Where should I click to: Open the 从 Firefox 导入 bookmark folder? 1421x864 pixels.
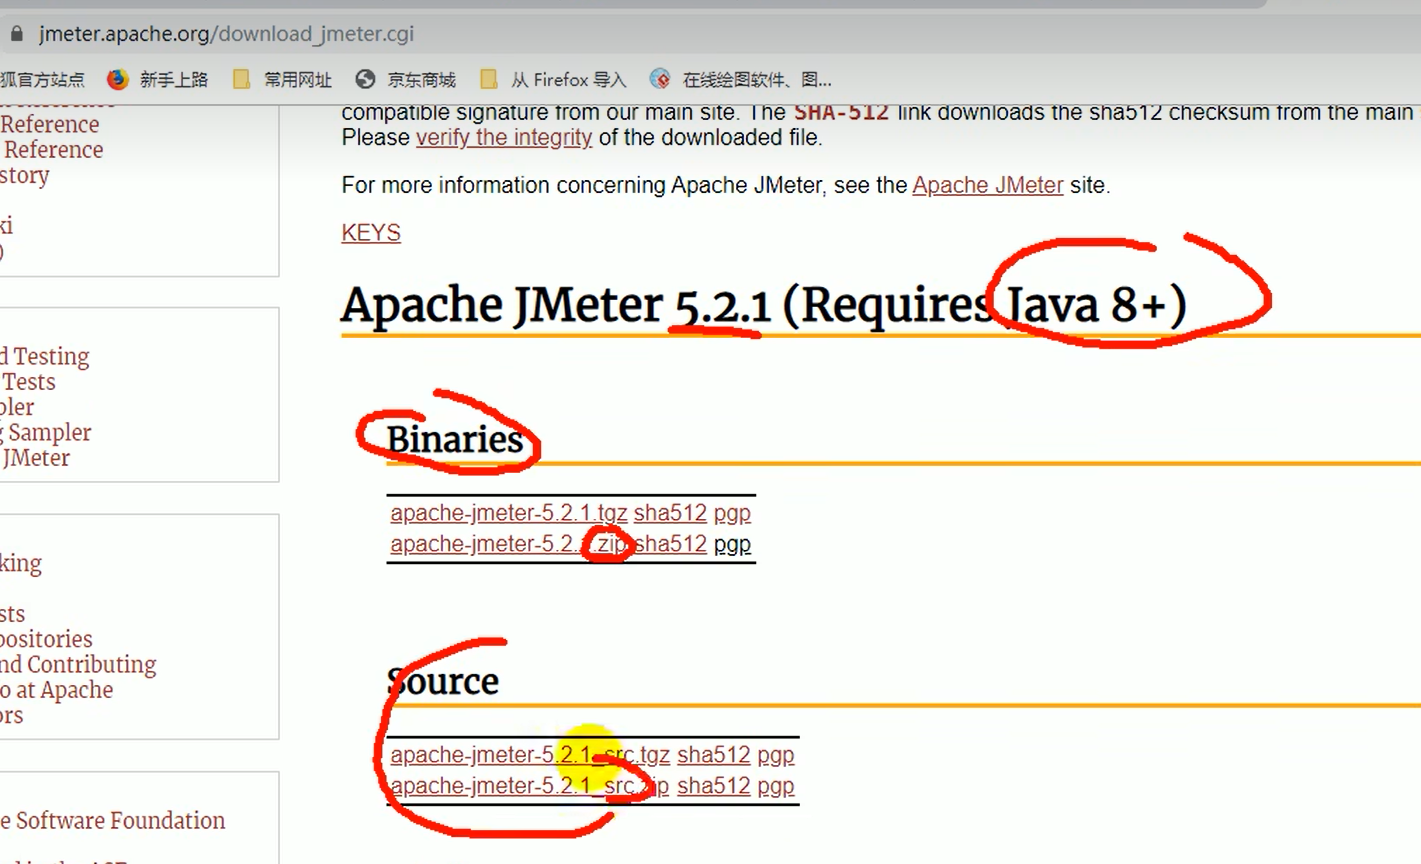553,80
